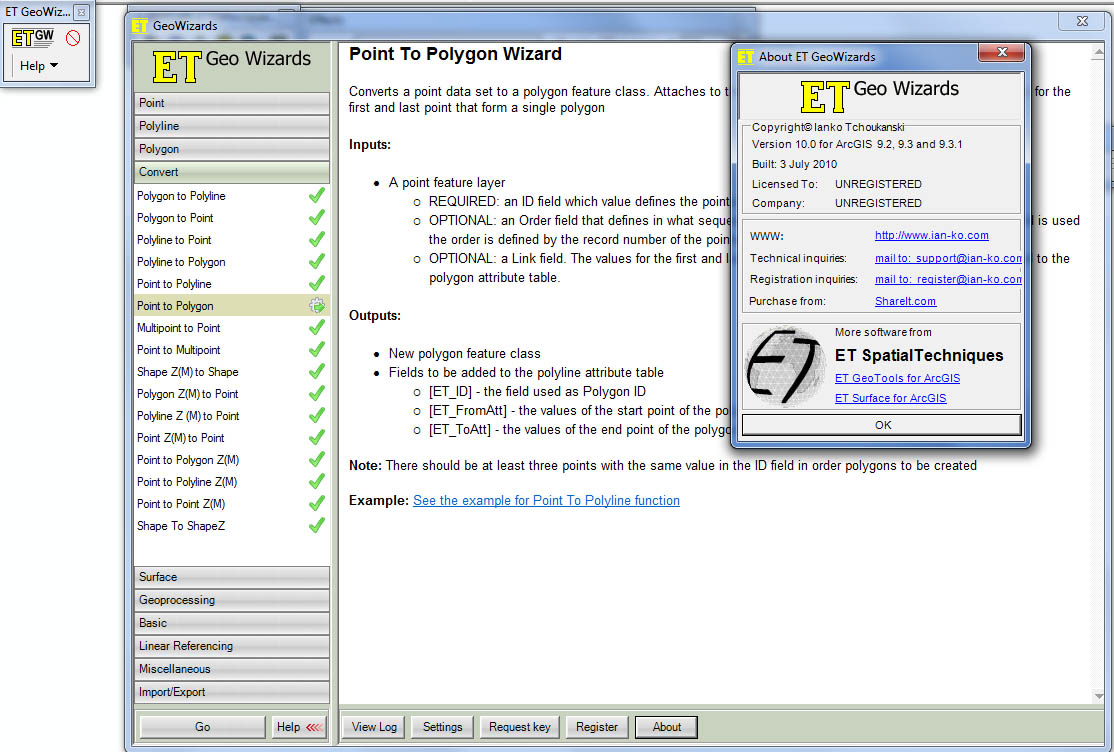Viewport: 1114px width, 752px height.
Task: Click green checkmark beside Shape To ShapeZ
Action: (317, 526)
